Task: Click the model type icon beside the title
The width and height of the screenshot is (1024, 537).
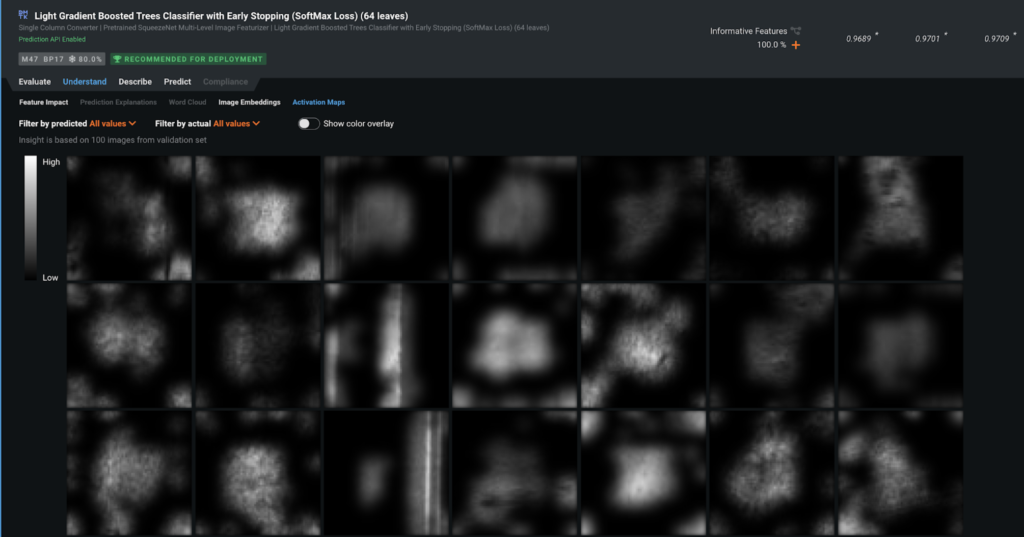Action: pos(24,14)
